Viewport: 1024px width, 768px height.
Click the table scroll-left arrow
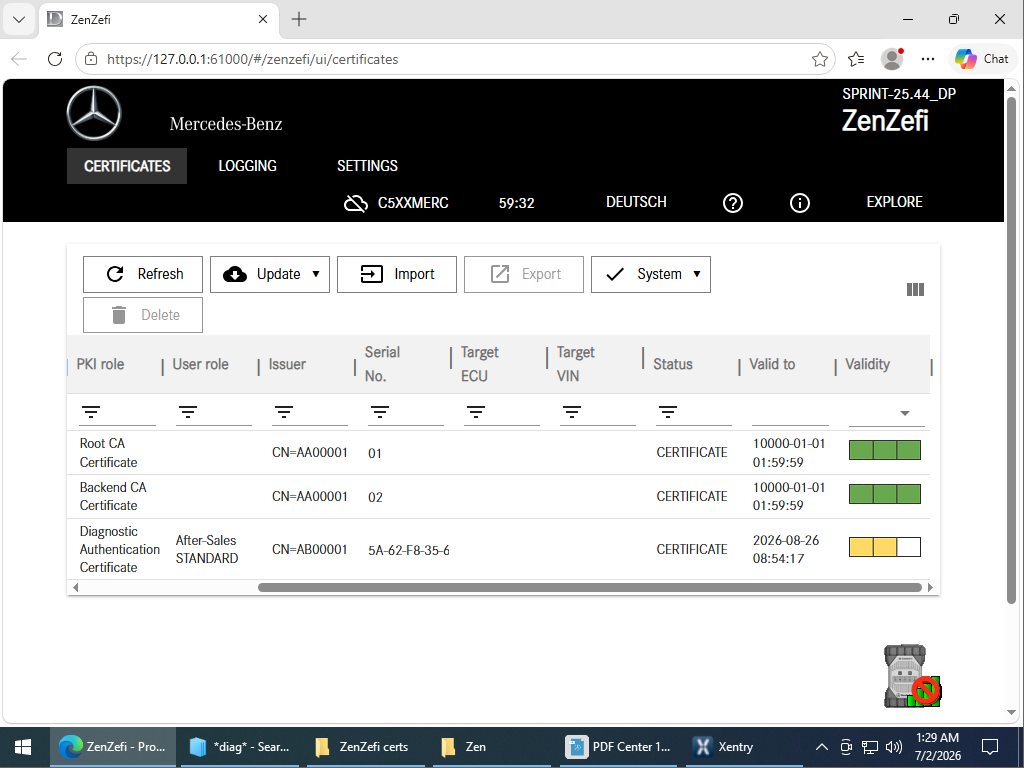(76, 587)
